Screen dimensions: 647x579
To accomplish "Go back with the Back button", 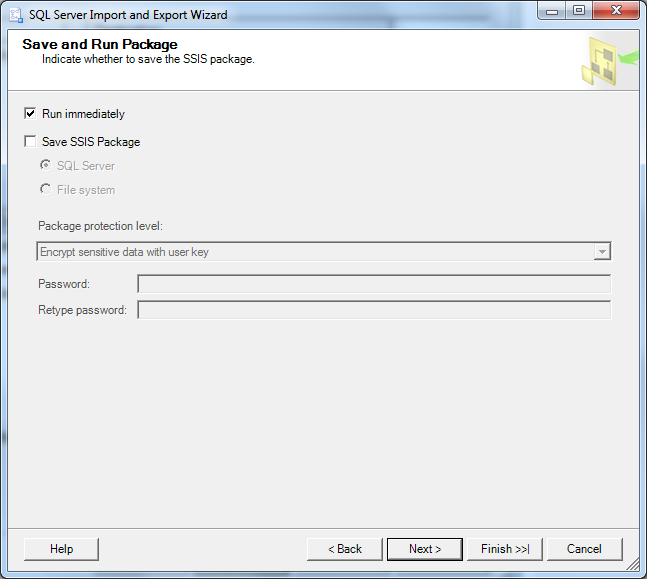I will pos(345,549).
